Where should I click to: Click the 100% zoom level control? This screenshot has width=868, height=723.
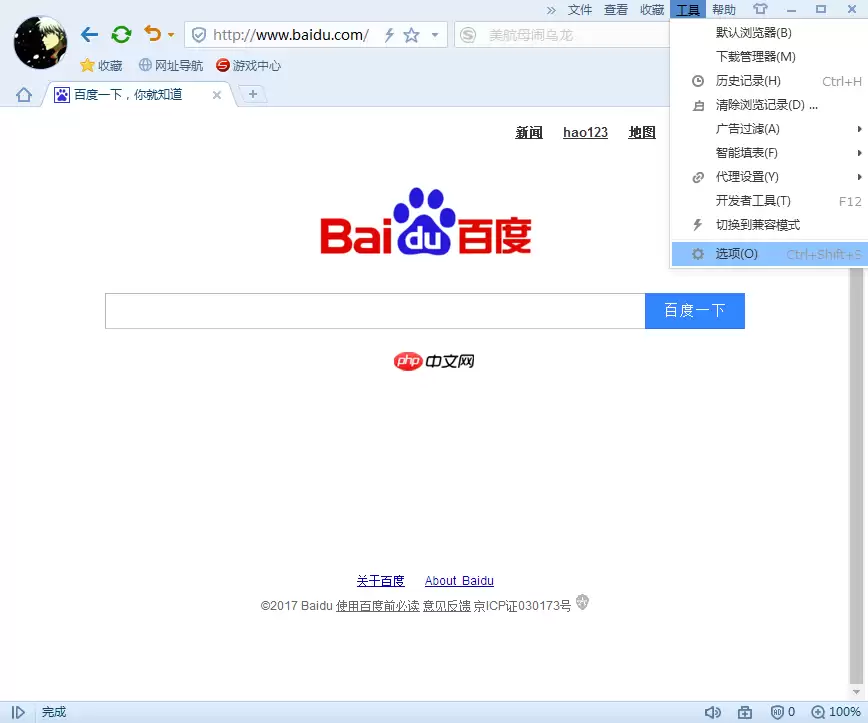click(x=838, y=711)
